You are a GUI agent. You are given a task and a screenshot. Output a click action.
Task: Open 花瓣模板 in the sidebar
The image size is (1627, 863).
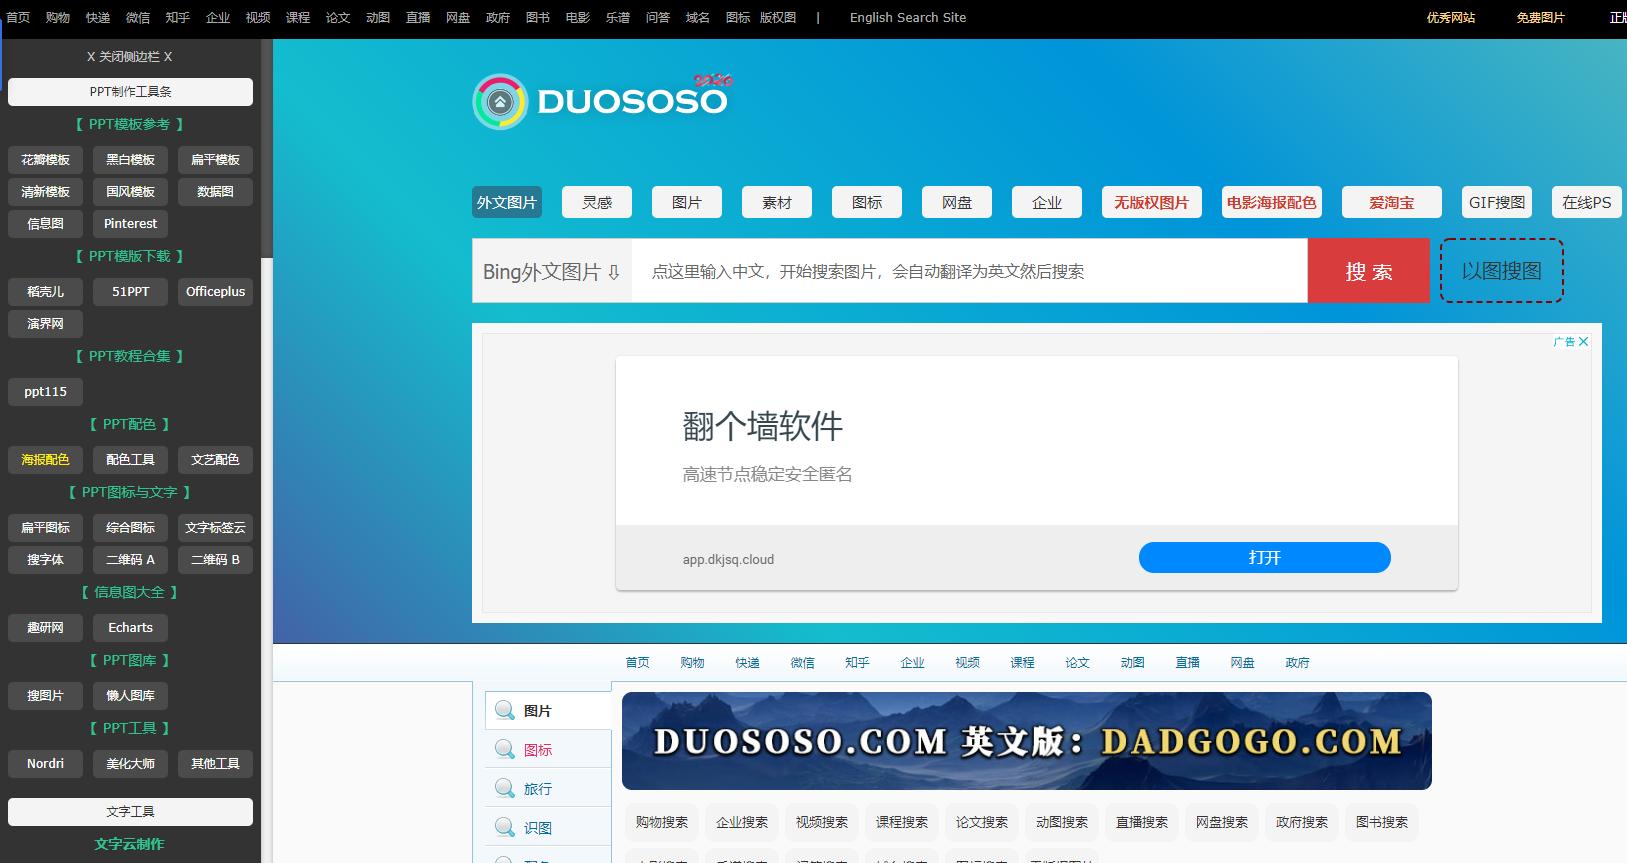45,160
